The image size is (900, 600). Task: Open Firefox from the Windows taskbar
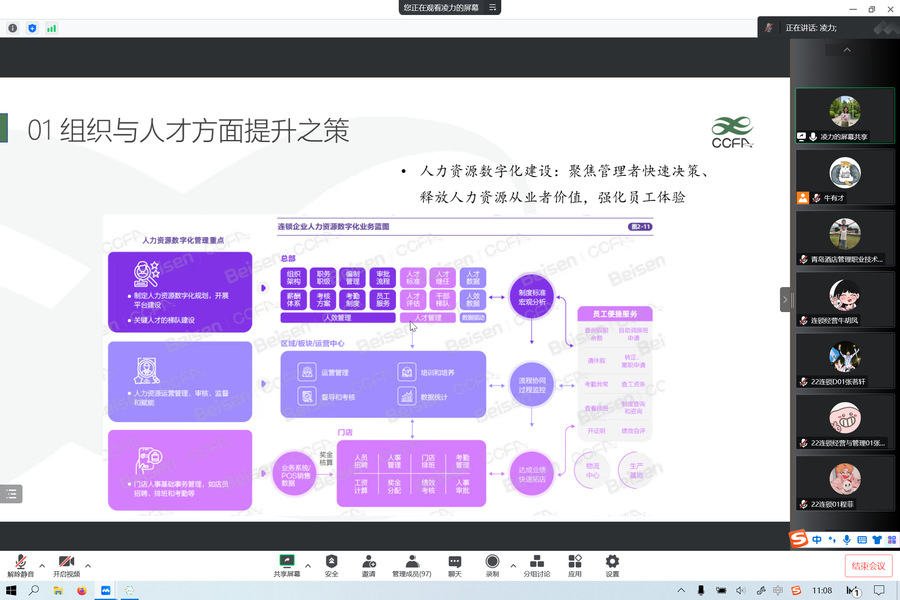[x=82, y=591]
